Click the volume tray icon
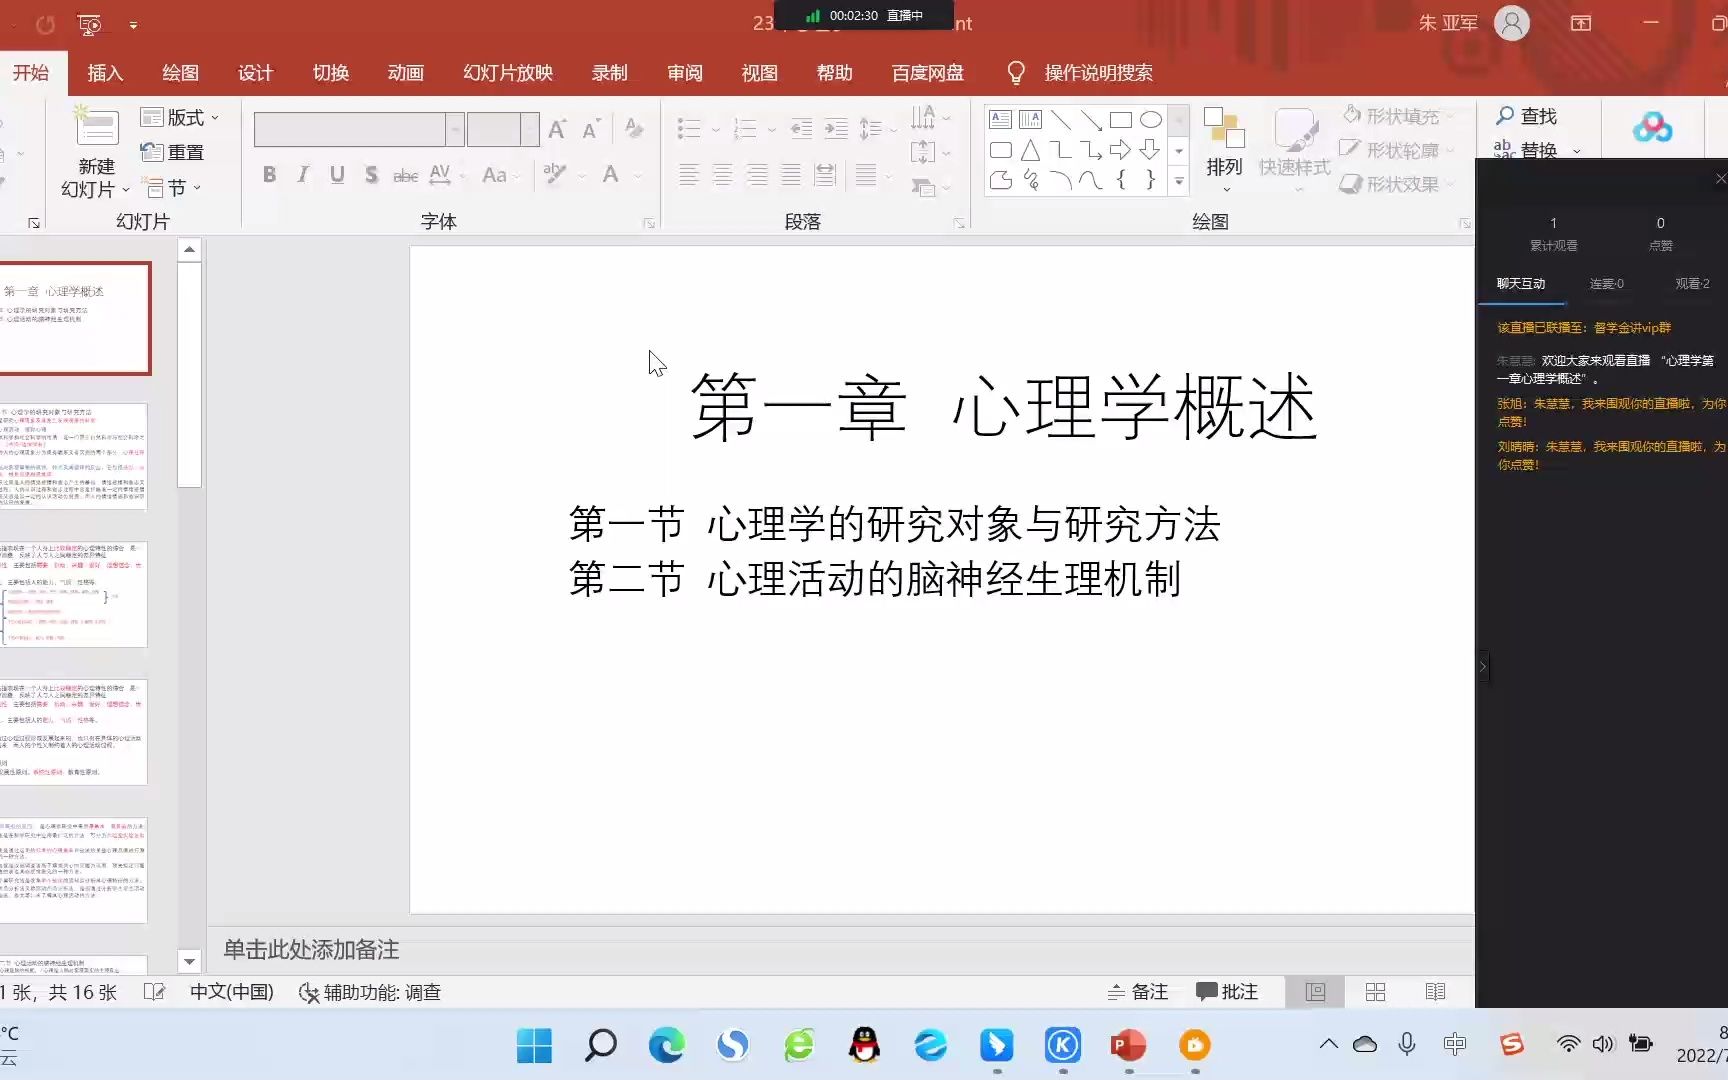The image size is (1728, 1080). [1603, 1044]
